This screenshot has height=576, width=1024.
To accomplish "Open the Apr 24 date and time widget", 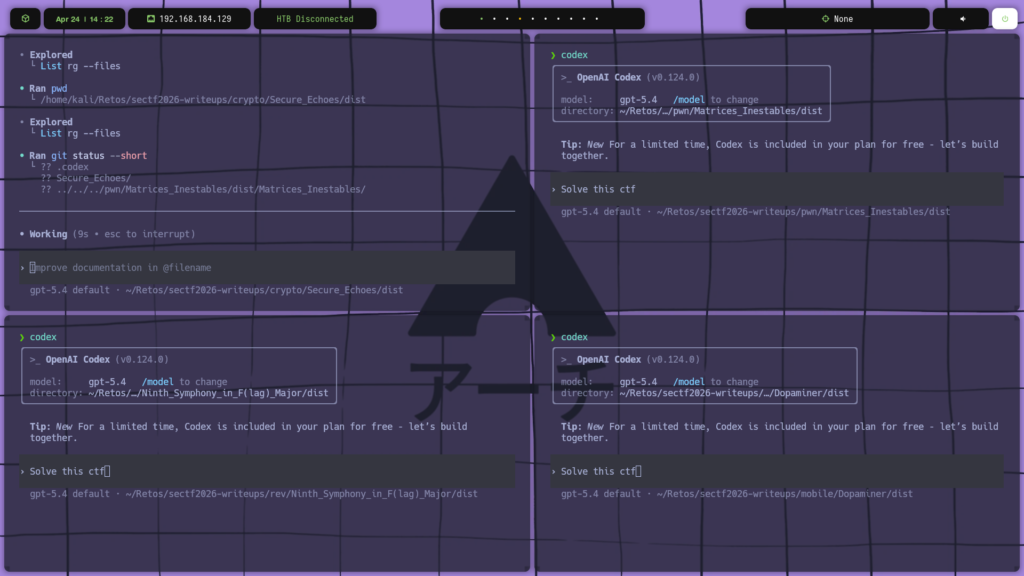I will tap(84, 19).
